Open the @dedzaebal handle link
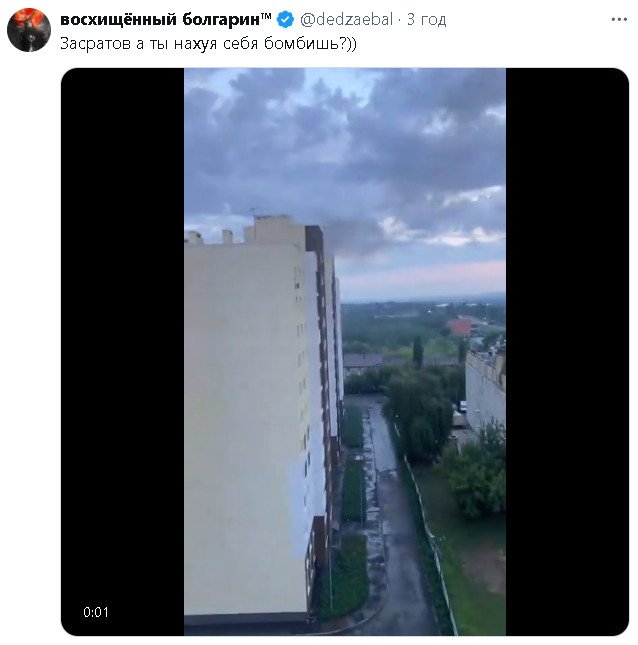Image resolution: width=638 pixels, height=645 pixels. pyautogui.click(x=346, y=20)
